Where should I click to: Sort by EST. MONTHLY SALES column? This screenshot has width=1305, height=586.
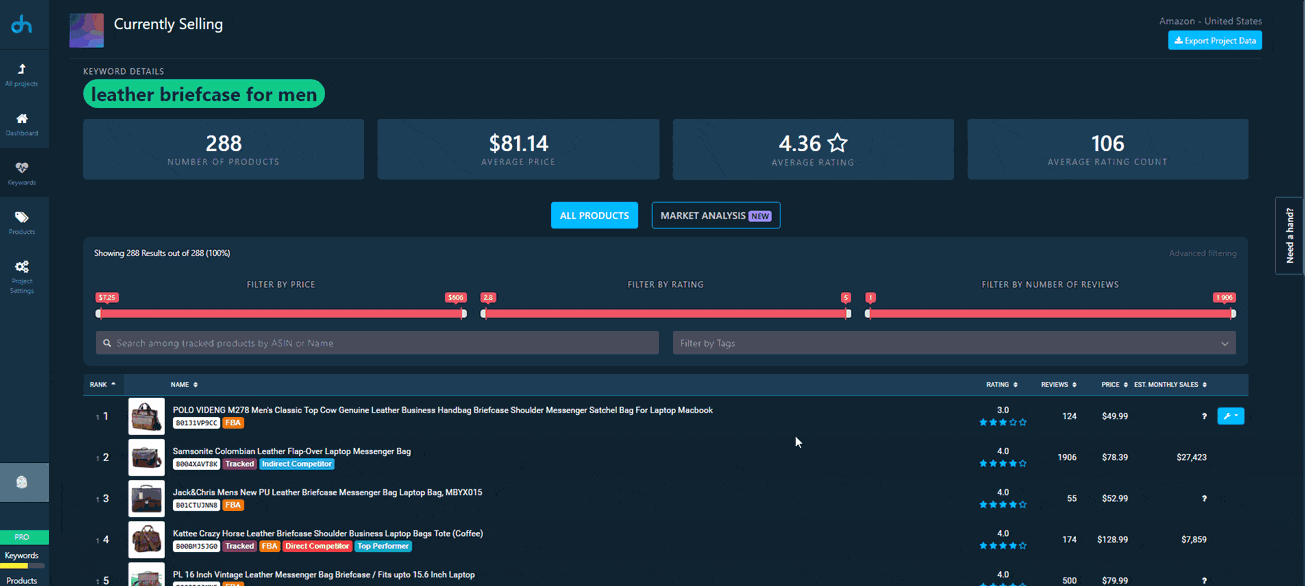pyautogui.click(x=1170, y=384)
